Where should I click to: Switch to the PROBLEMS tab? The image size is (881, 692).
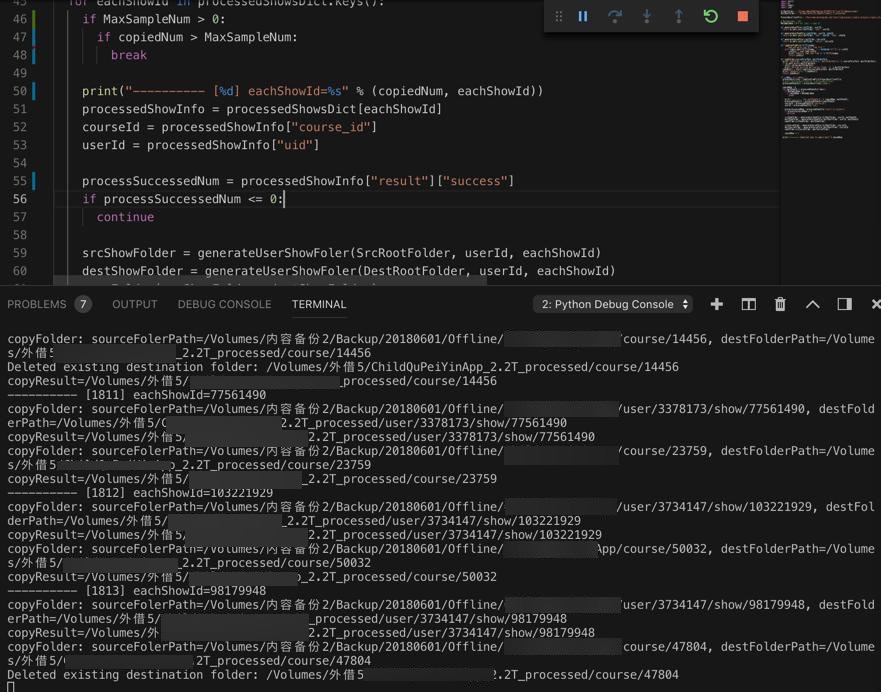(x=37, y=304)
